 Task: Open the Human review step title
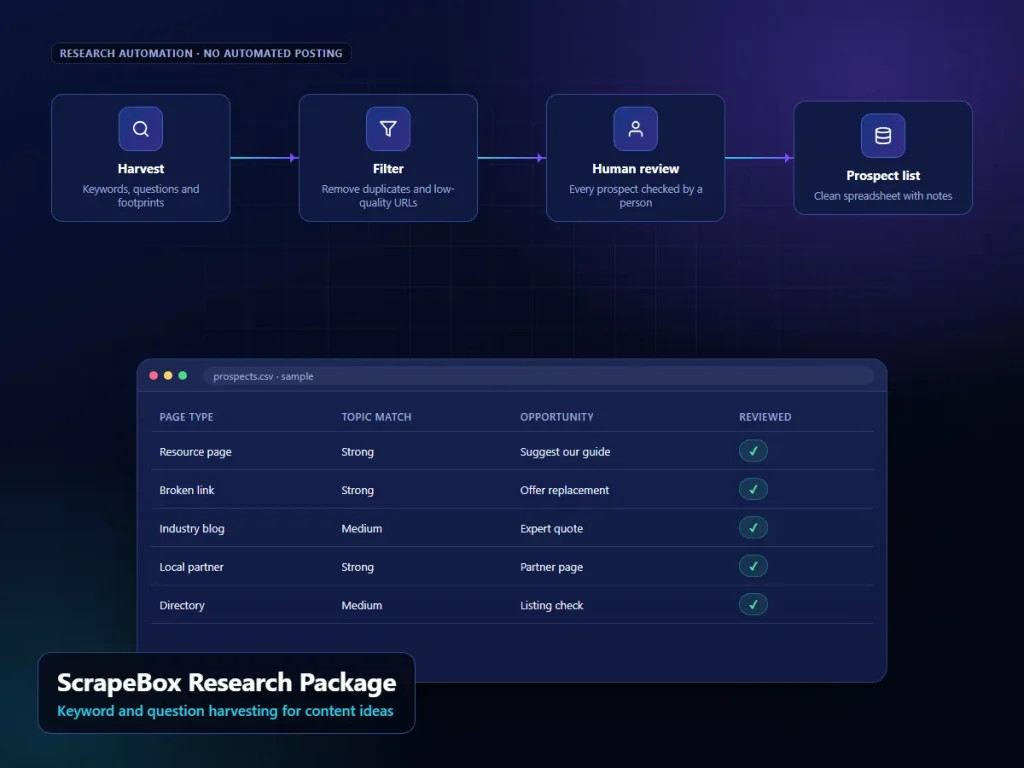pos(635,168)
